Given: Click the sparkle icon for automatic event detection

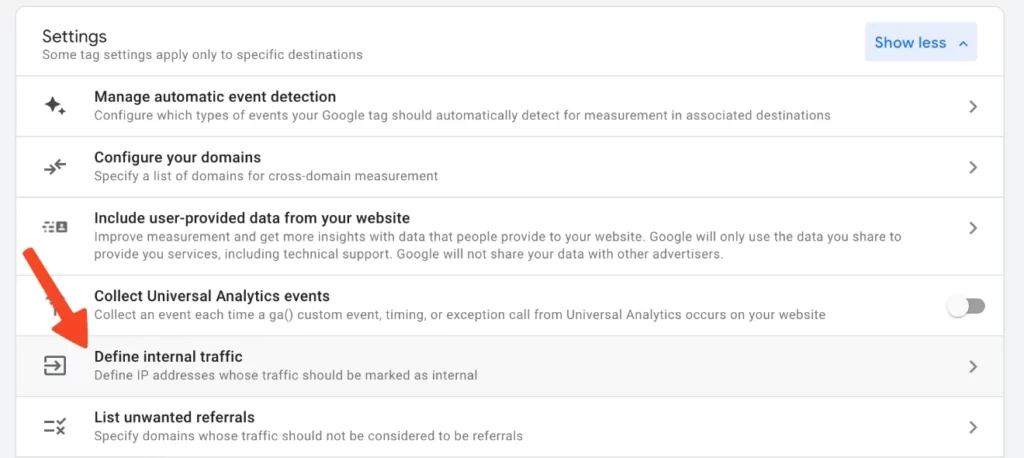Looking at the screenshot, I should click(x=55, y=106).
